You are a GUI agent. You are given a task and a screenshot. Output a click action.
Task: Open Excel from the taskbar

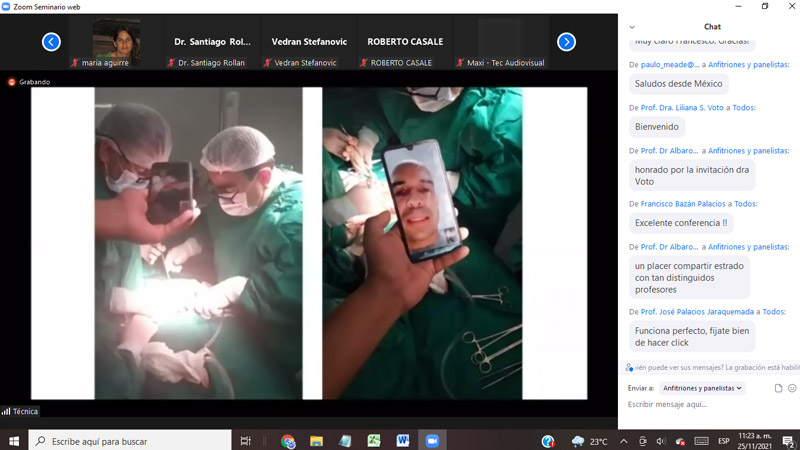pyautogui.click(x=374, y=441)
